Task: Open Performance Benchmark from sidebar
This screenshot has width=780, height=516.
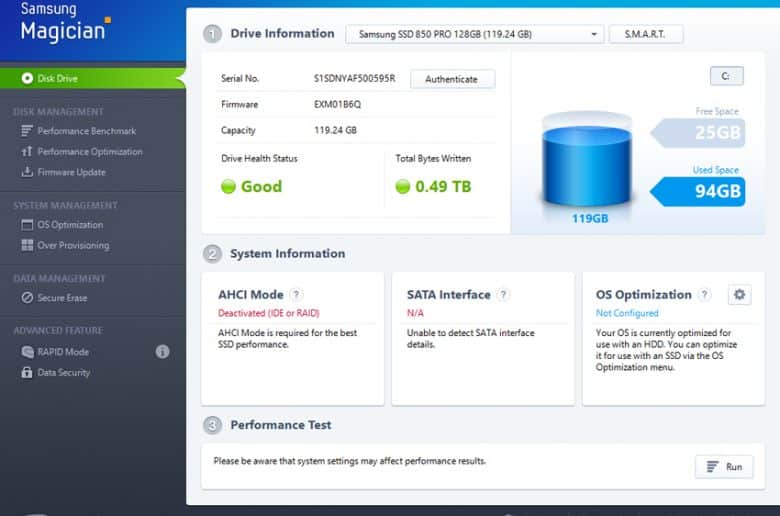Action: point(87,131)
